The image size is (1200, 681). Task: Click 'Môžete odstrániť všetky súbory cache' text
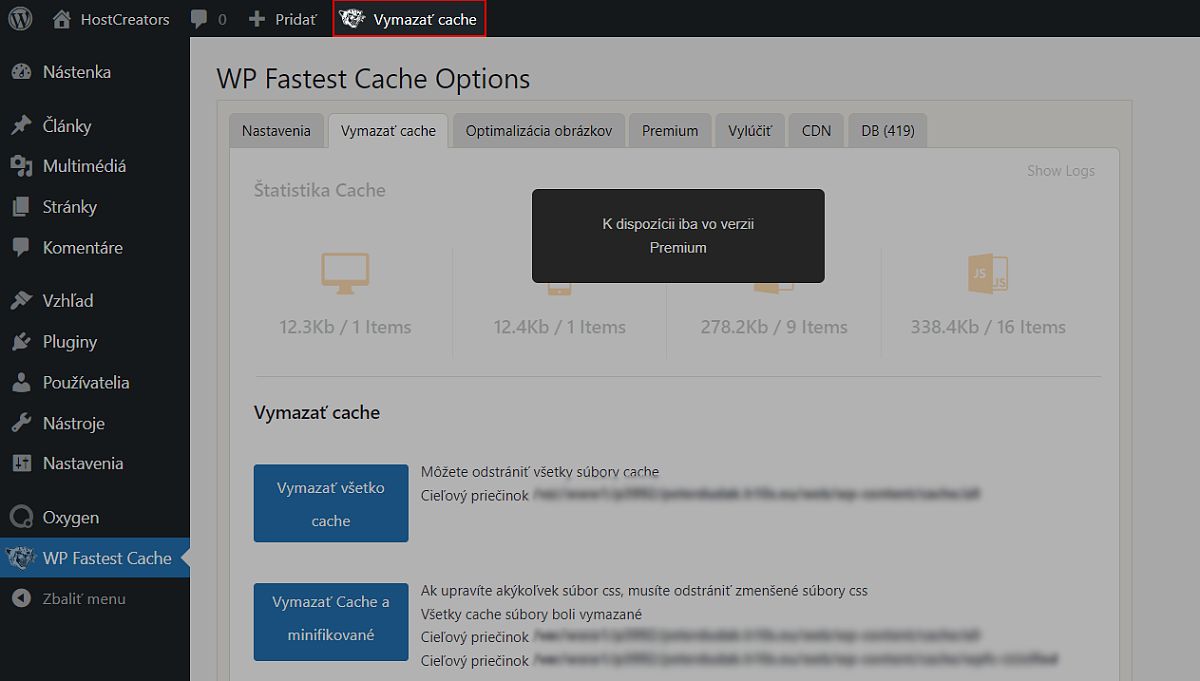(x=540, y=472)
